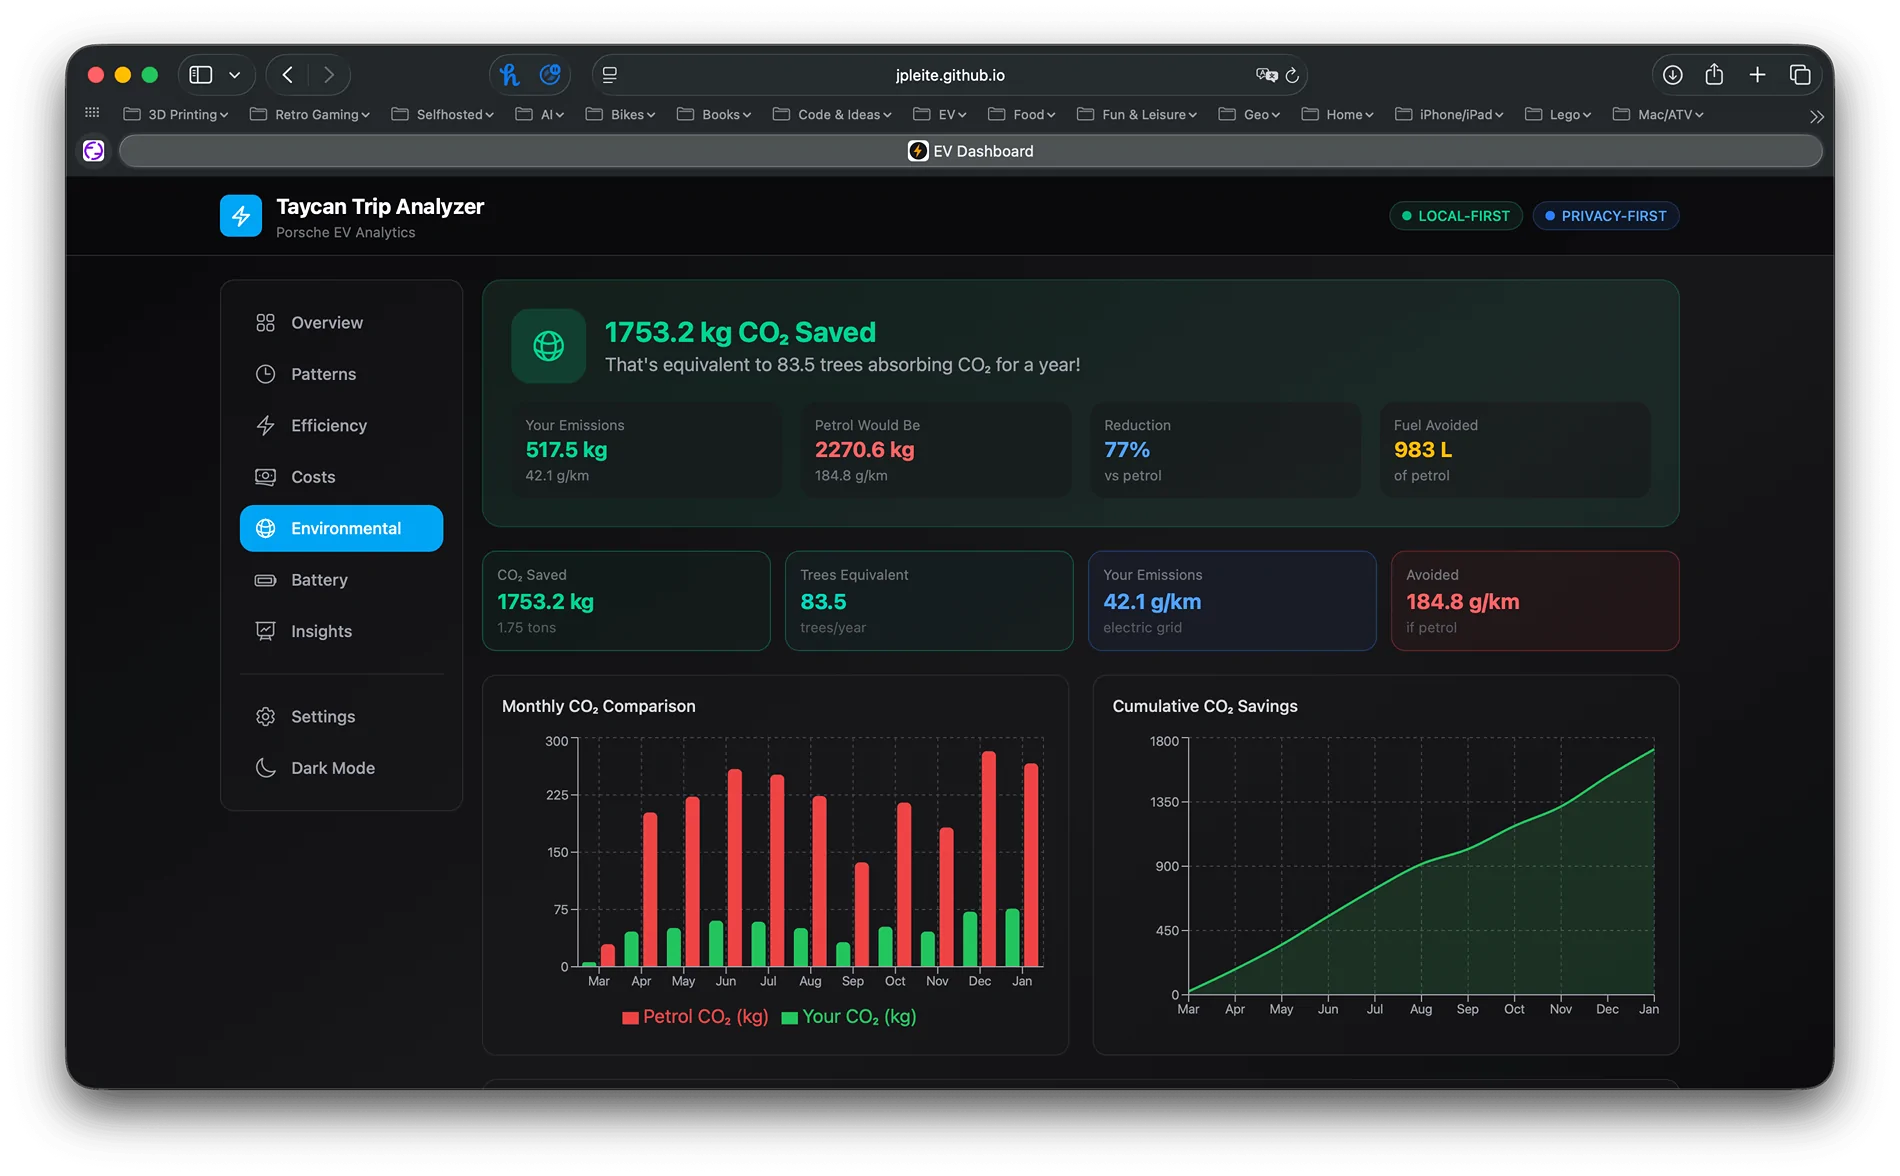Open the Food bookmarks dropdown
This screenshot has height=1176, width=1900.
[1022, 114]
